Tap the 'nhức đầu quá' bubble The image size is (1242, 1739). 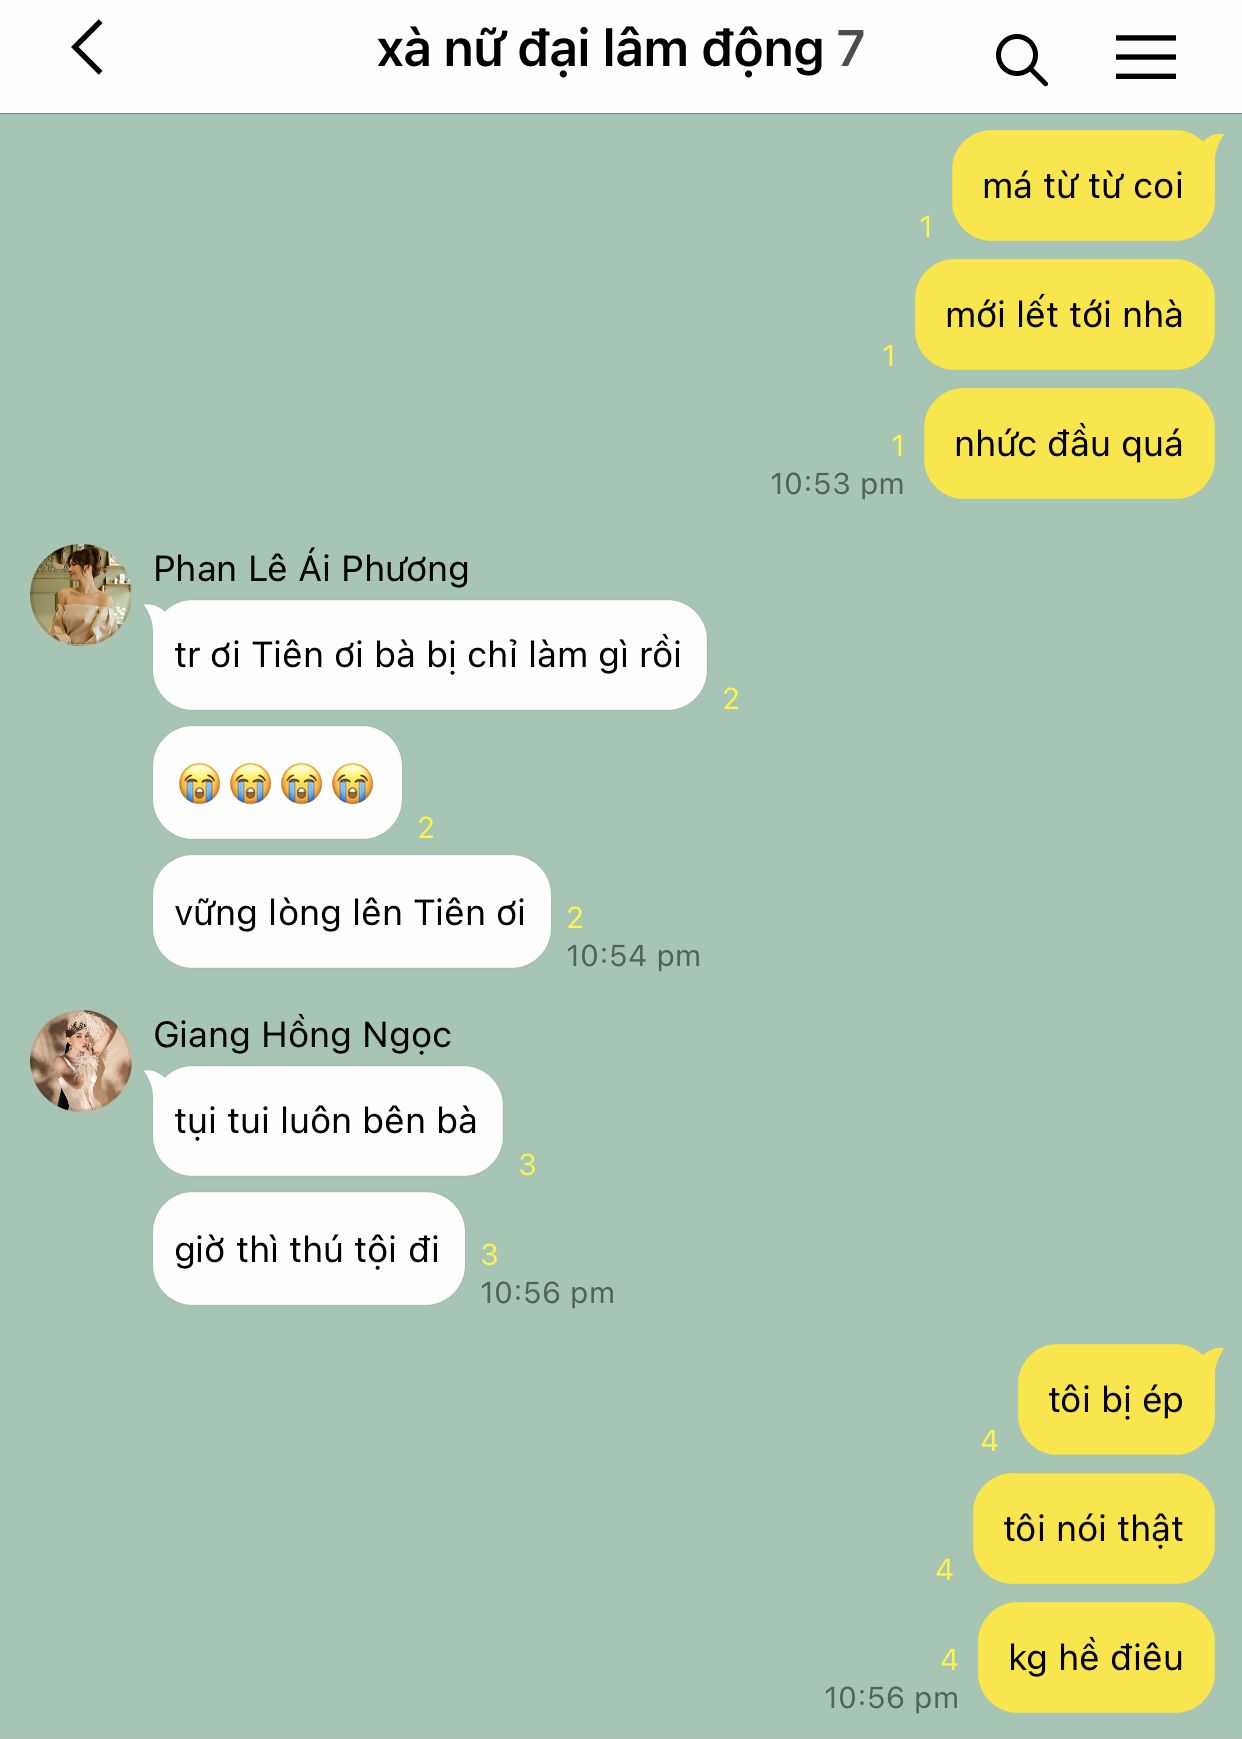click(1069, 444)
